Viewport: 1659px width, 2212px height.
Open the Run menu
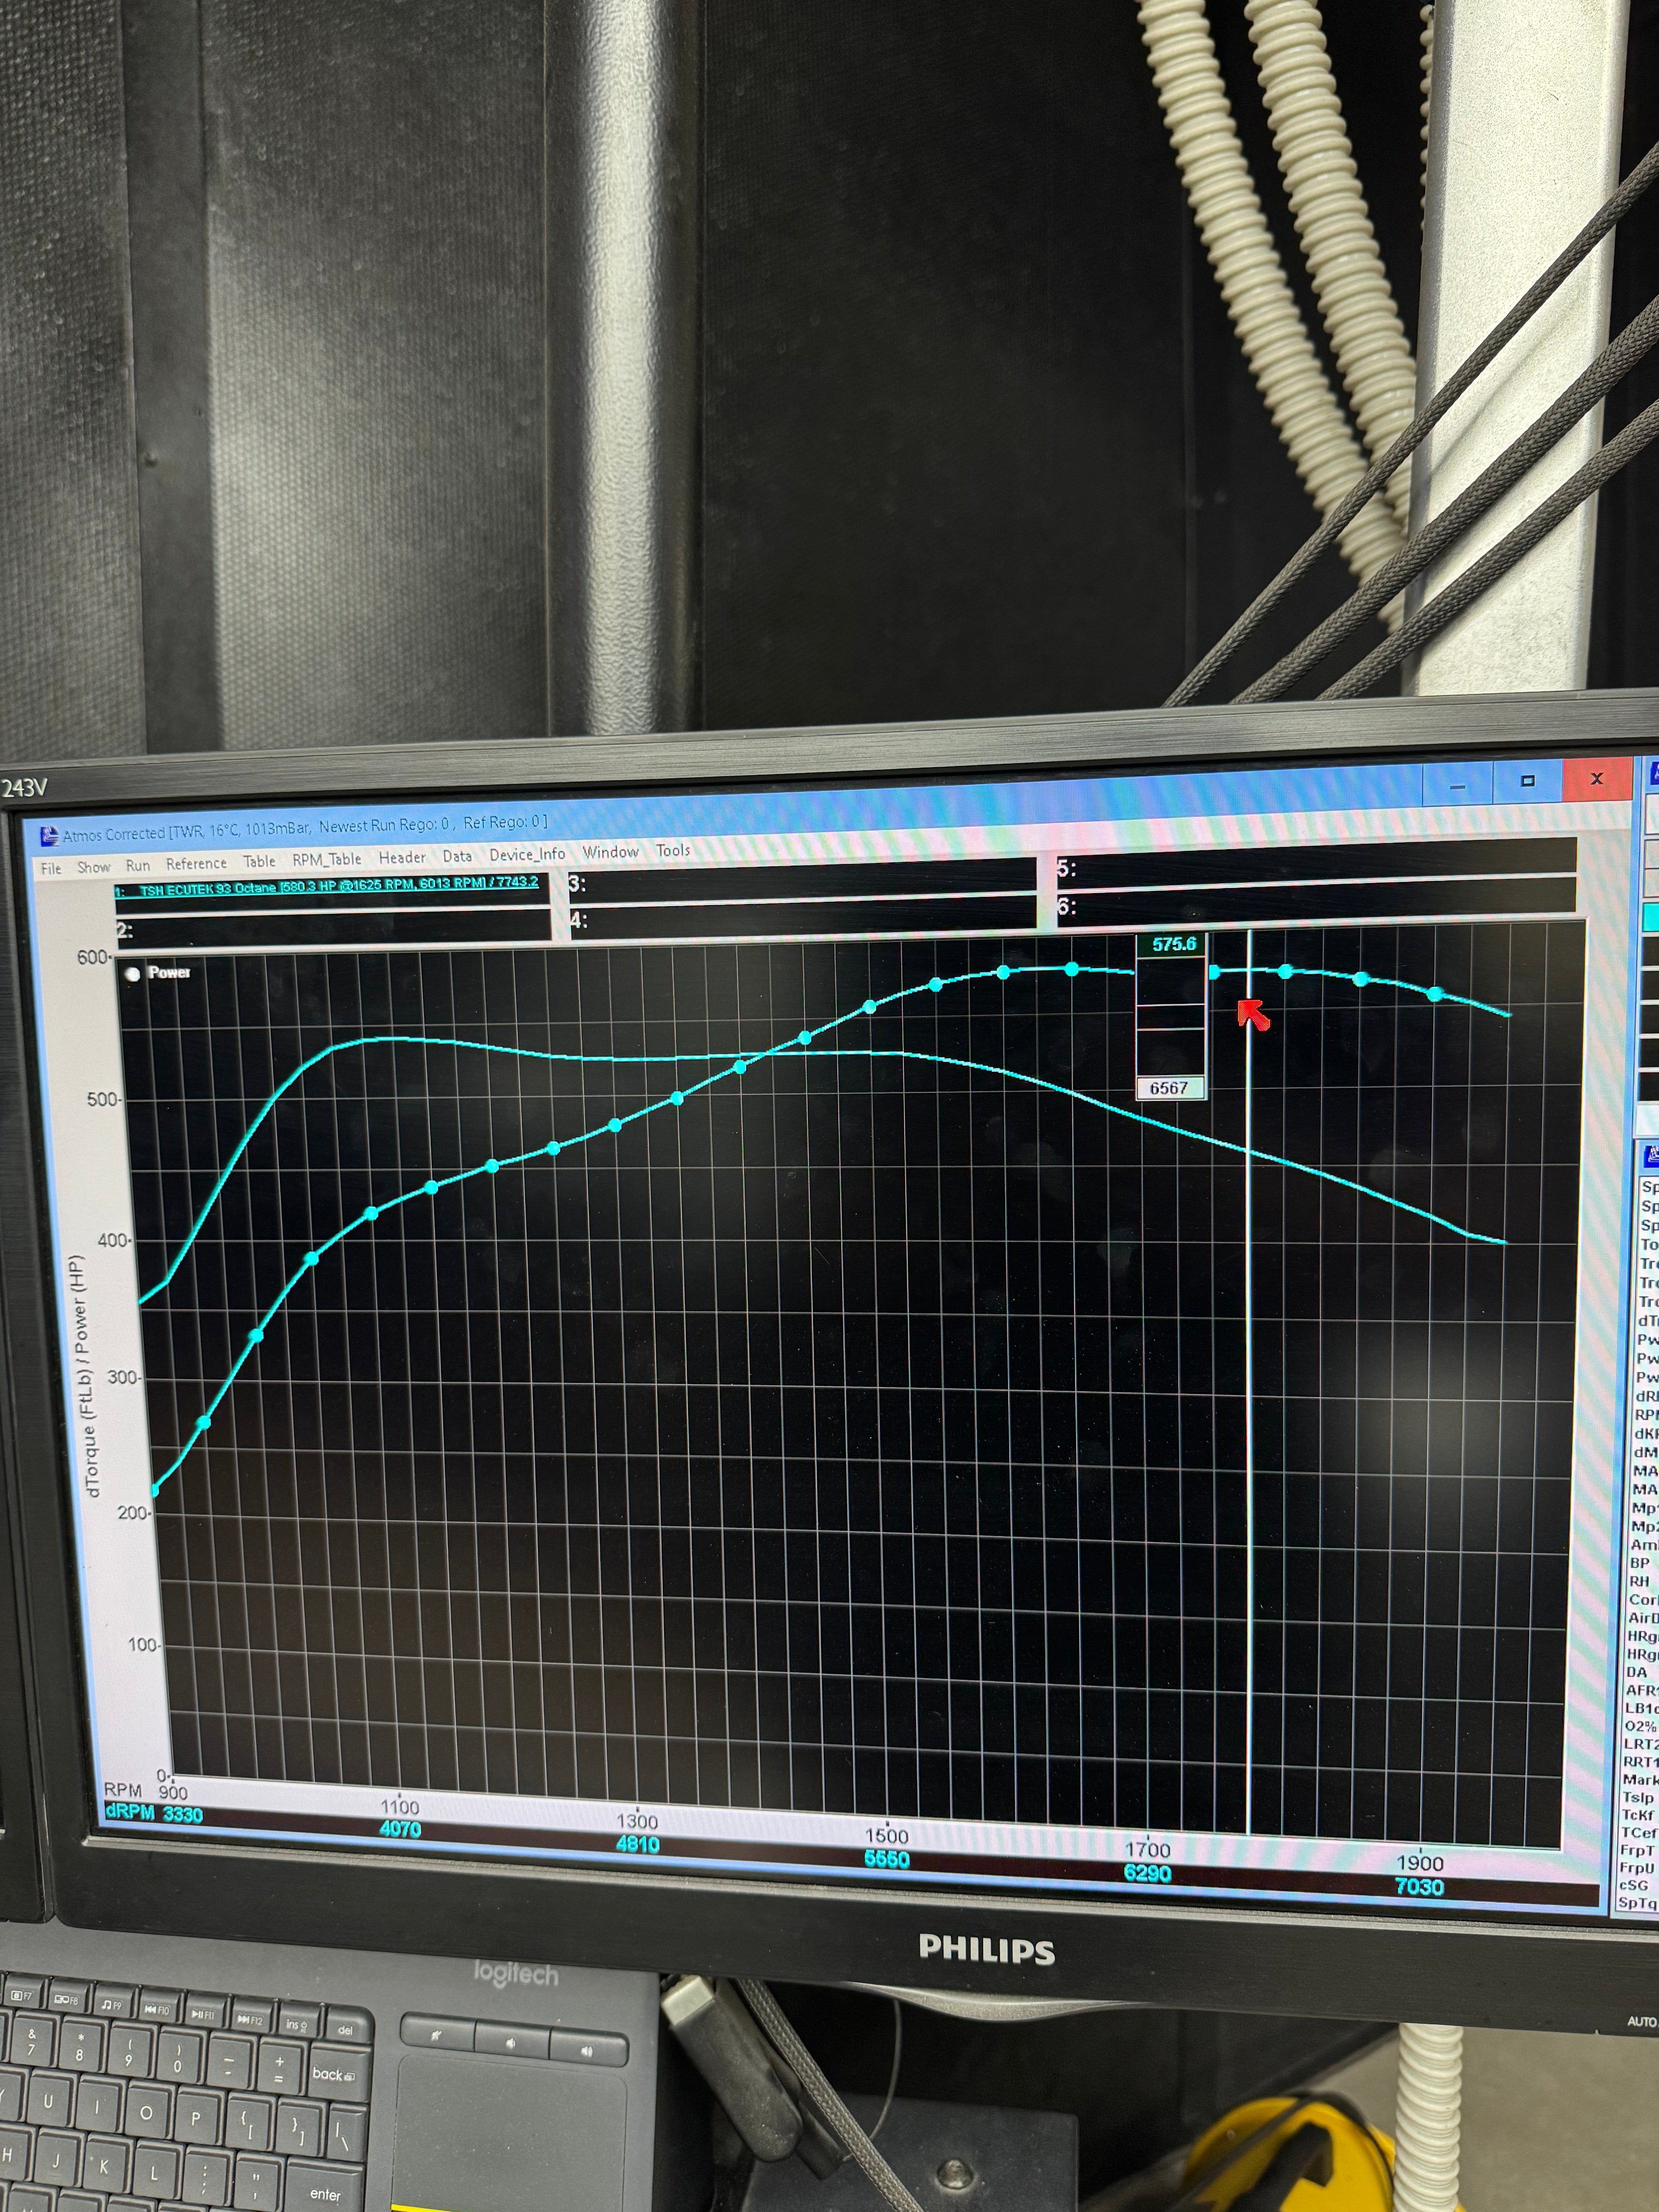pos(138,865)
